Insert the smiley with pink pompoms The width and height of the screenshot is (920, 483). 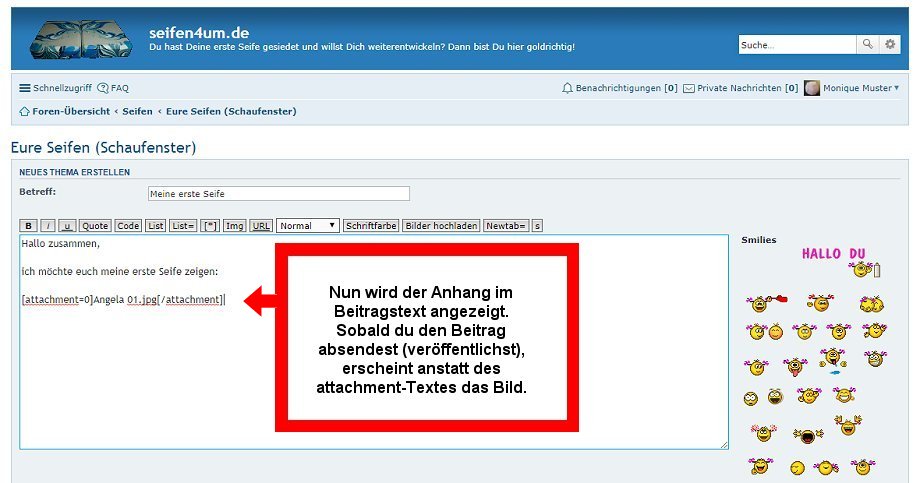(763, 433)
